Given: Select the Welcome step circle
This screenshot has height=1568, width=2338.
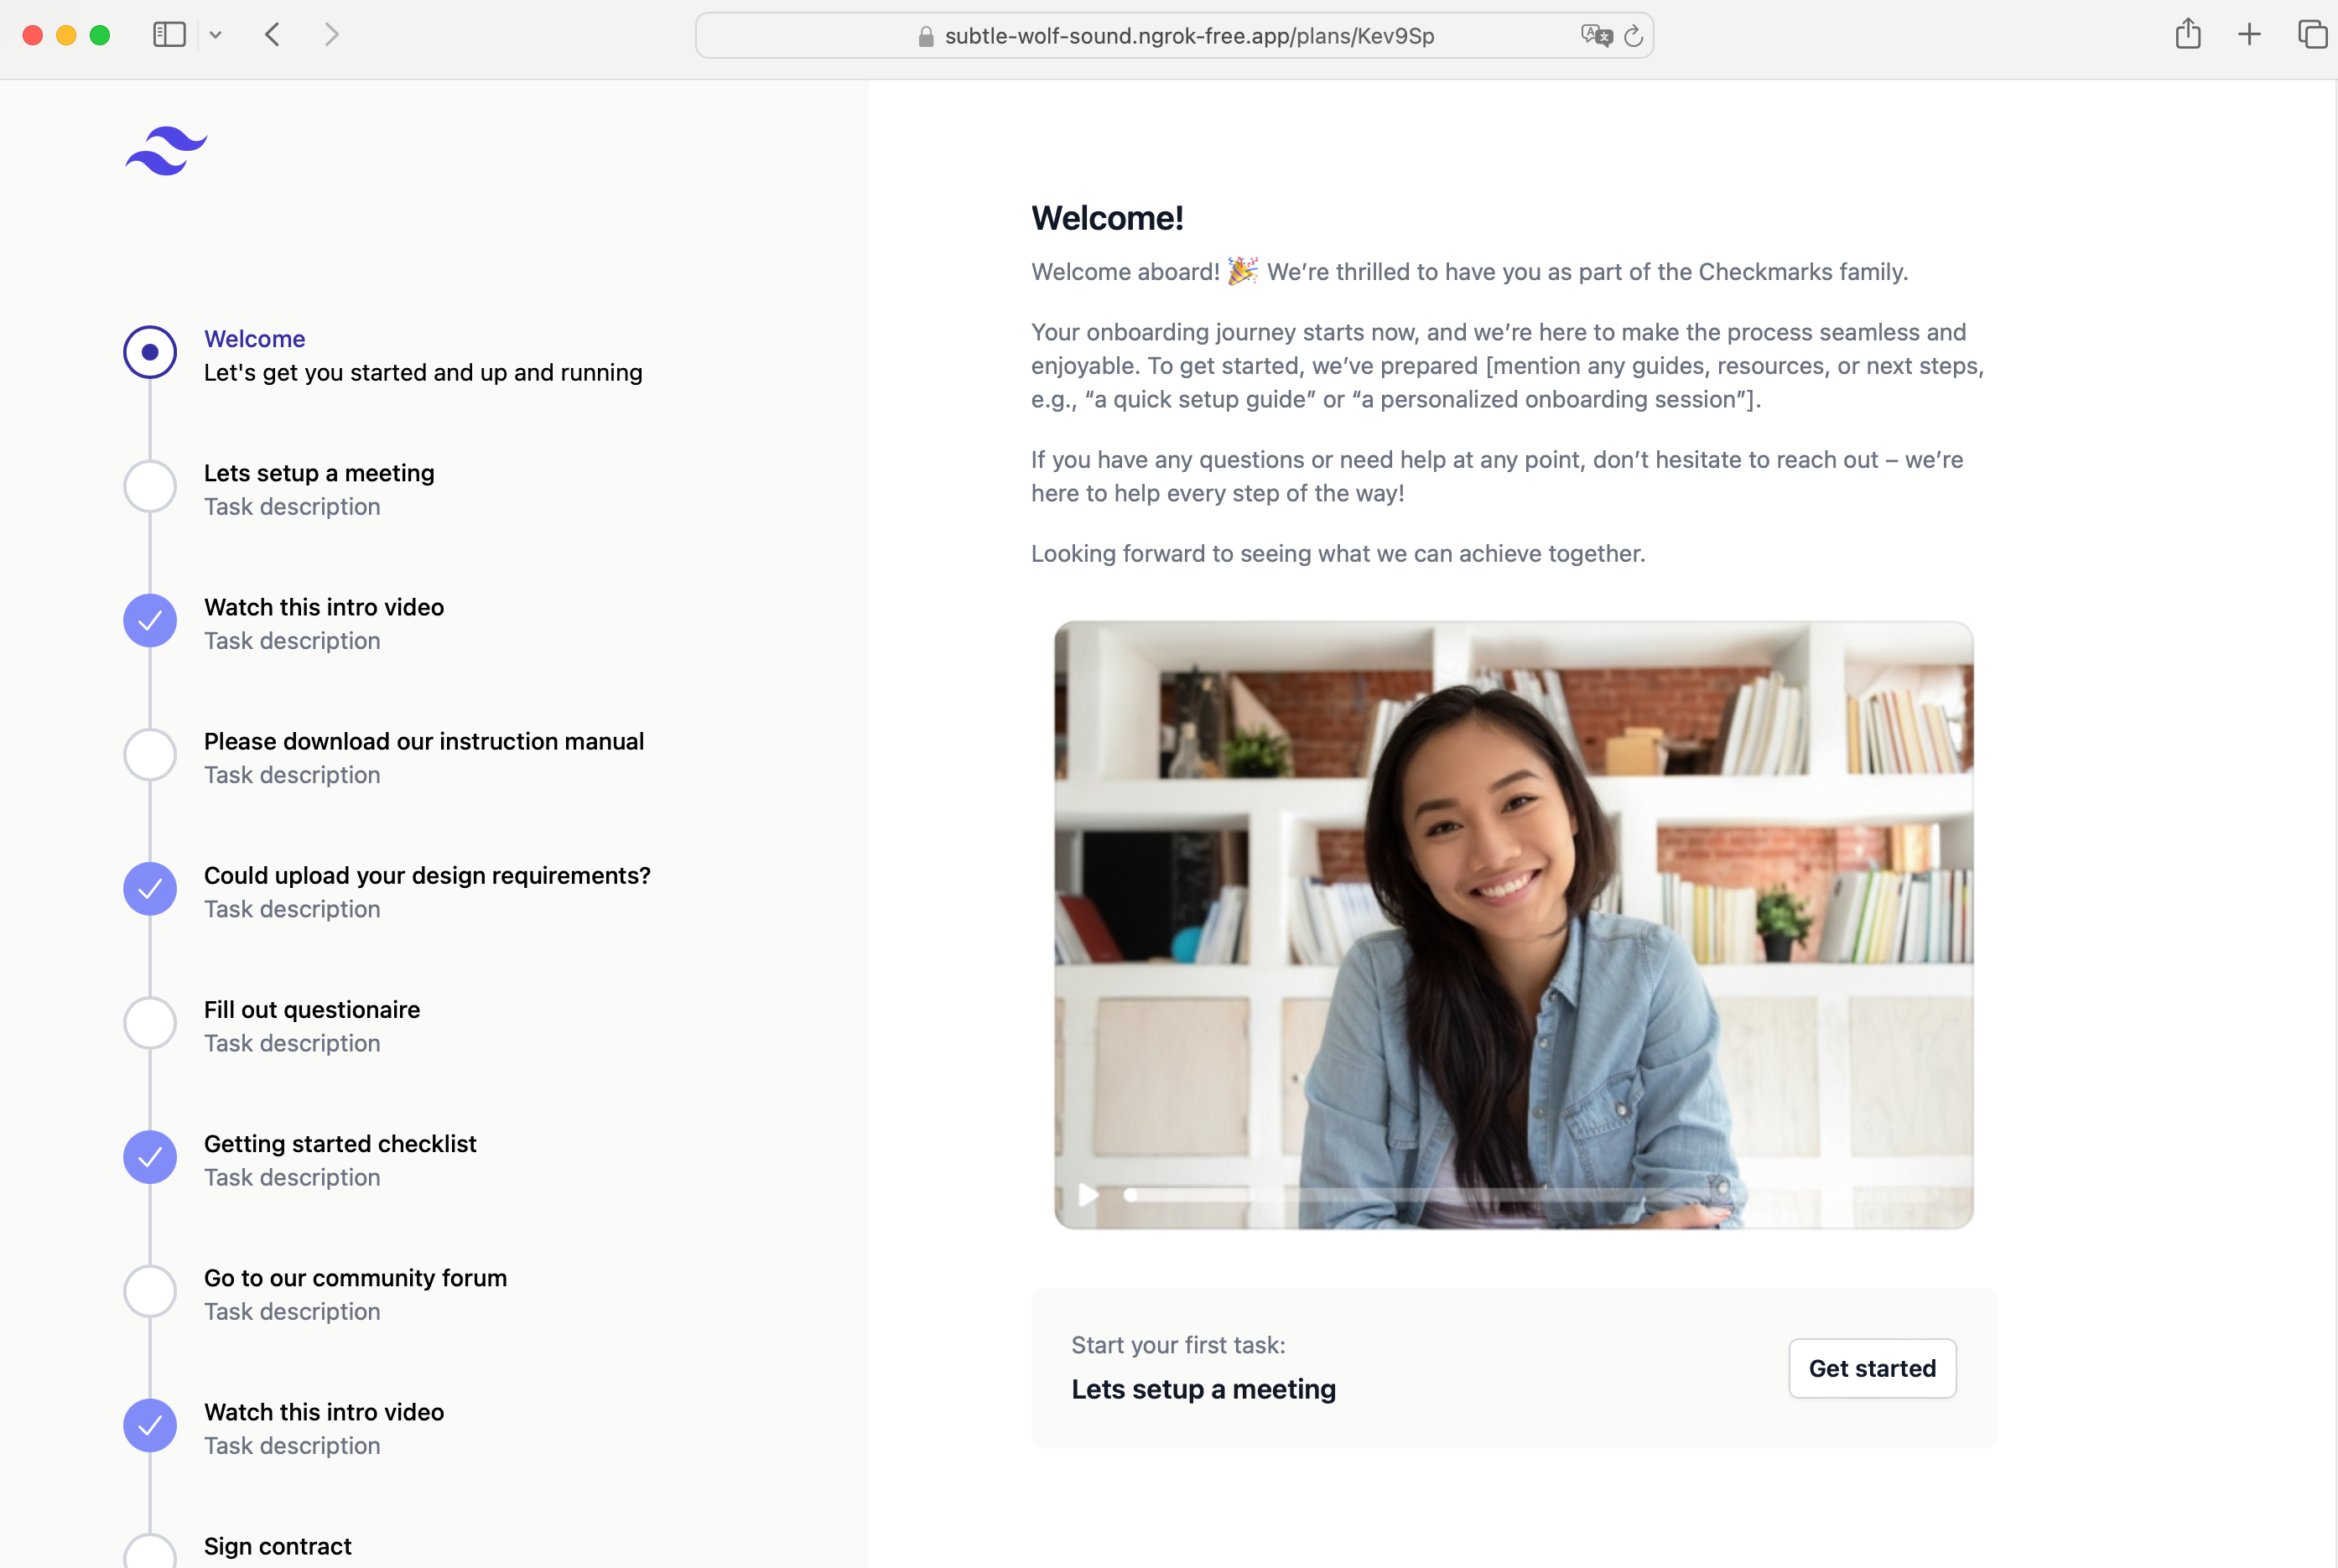Looking at the screenshot, I should tap(150, 352).
